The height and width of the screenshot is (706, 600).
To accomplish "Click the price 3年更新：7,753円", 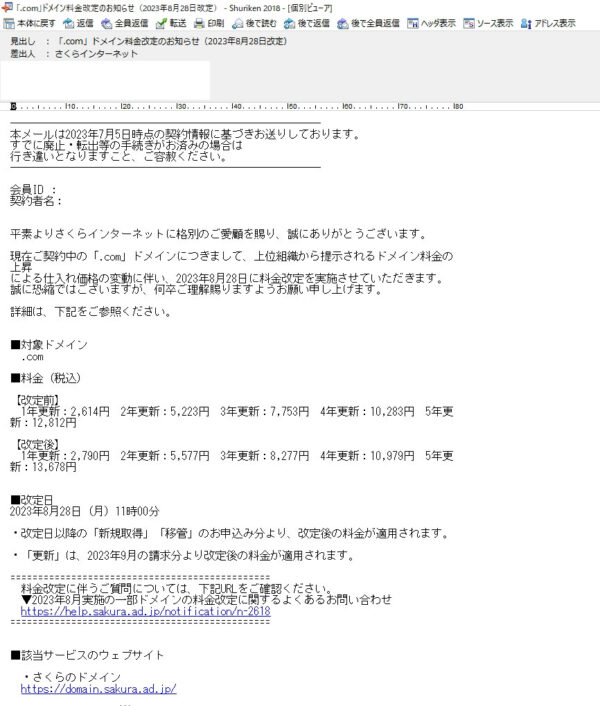I will point(265,411).
